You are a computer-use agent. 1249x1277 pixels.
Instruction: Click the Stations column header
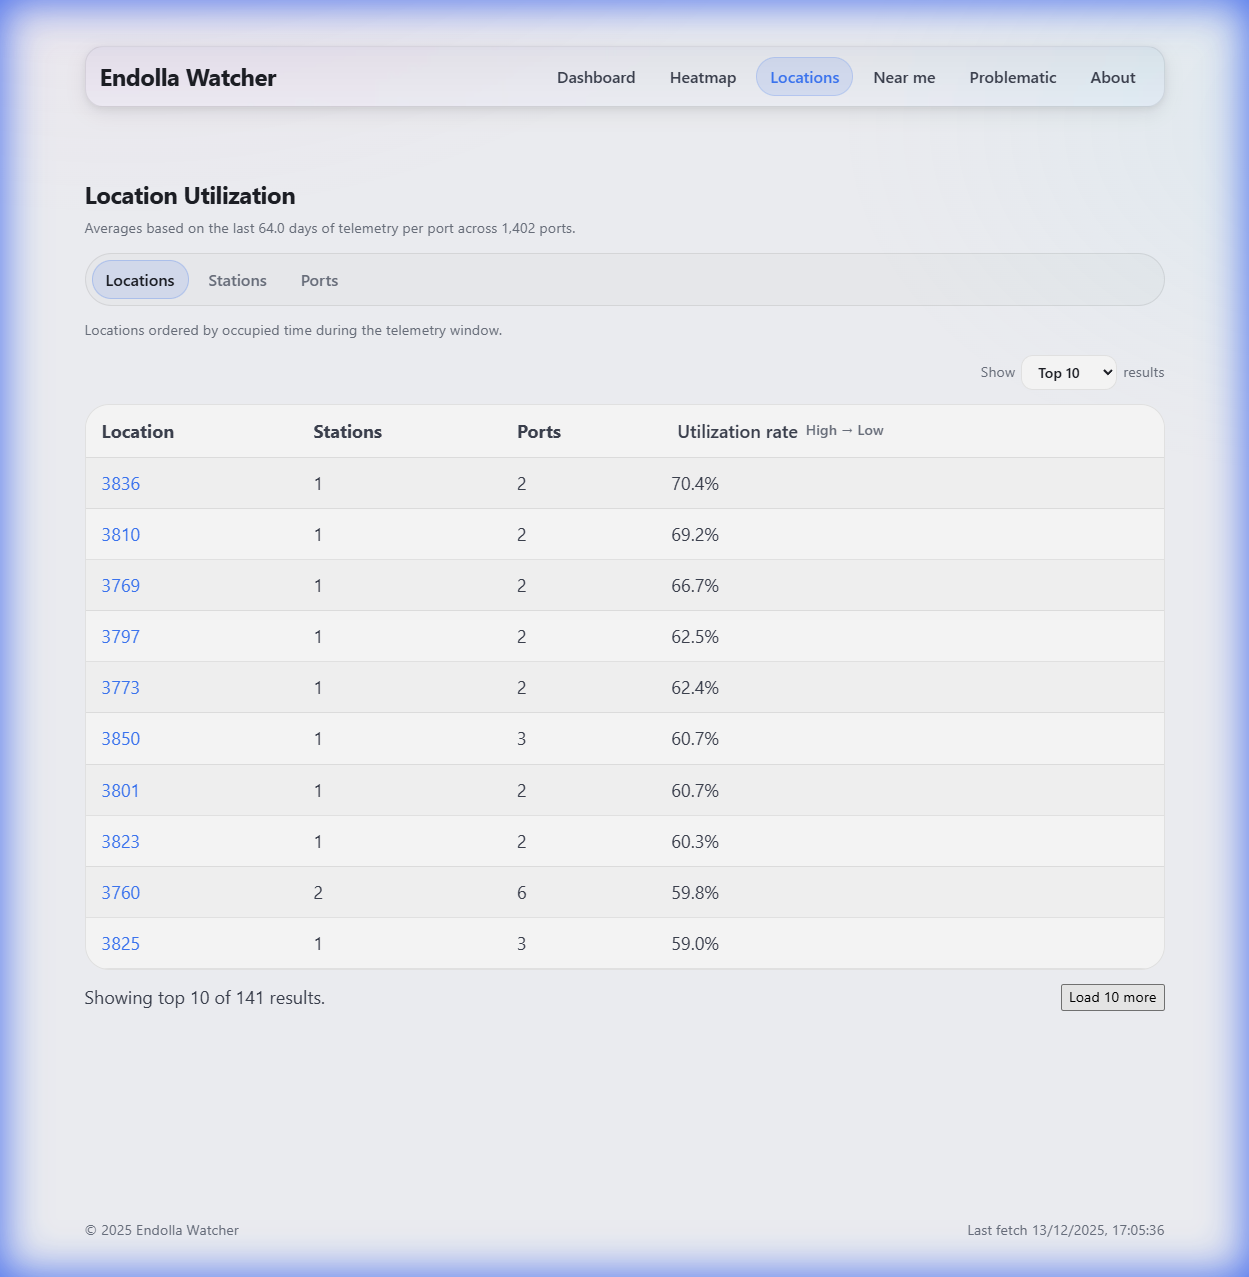click(x=347, y=432)
